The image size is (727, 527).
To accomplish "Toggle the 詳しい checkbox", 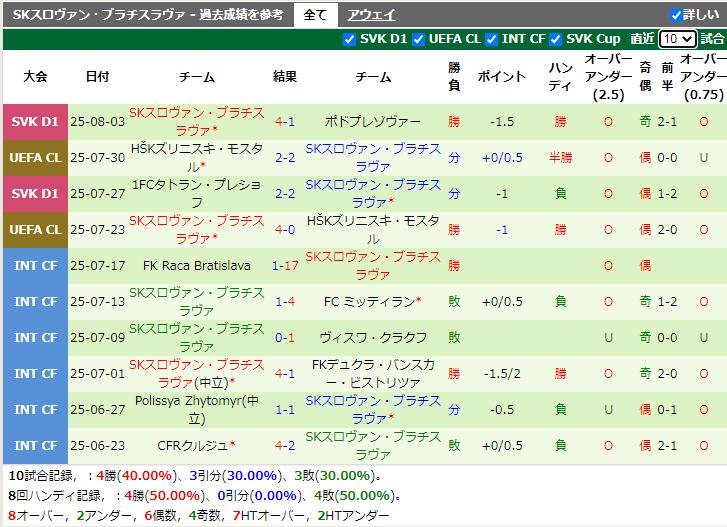I will [676, 15].
